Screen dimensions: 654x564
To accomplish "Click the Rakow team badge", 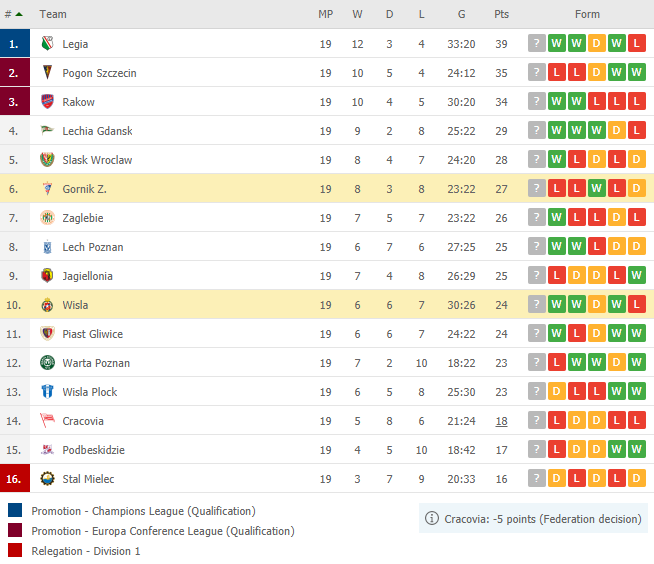I will click(48, 101).
